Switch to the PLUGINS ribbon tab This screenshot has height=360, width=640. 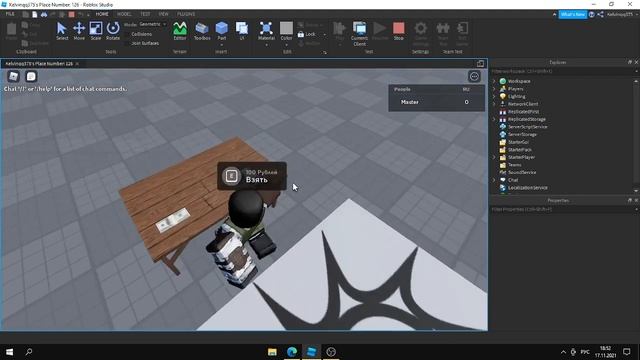186,14
